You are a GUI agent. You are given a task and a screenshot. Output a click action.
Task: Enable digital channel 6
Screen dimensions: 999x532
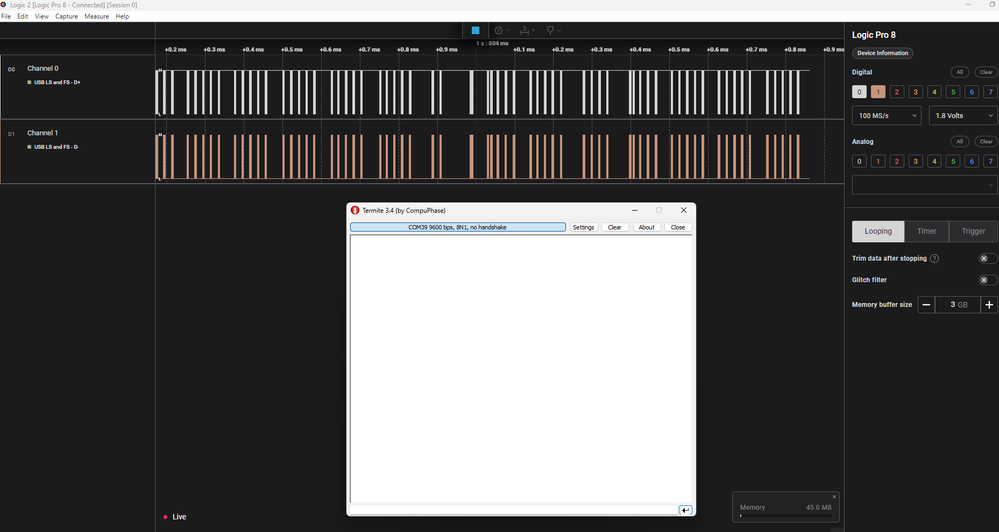coord(972,92)
